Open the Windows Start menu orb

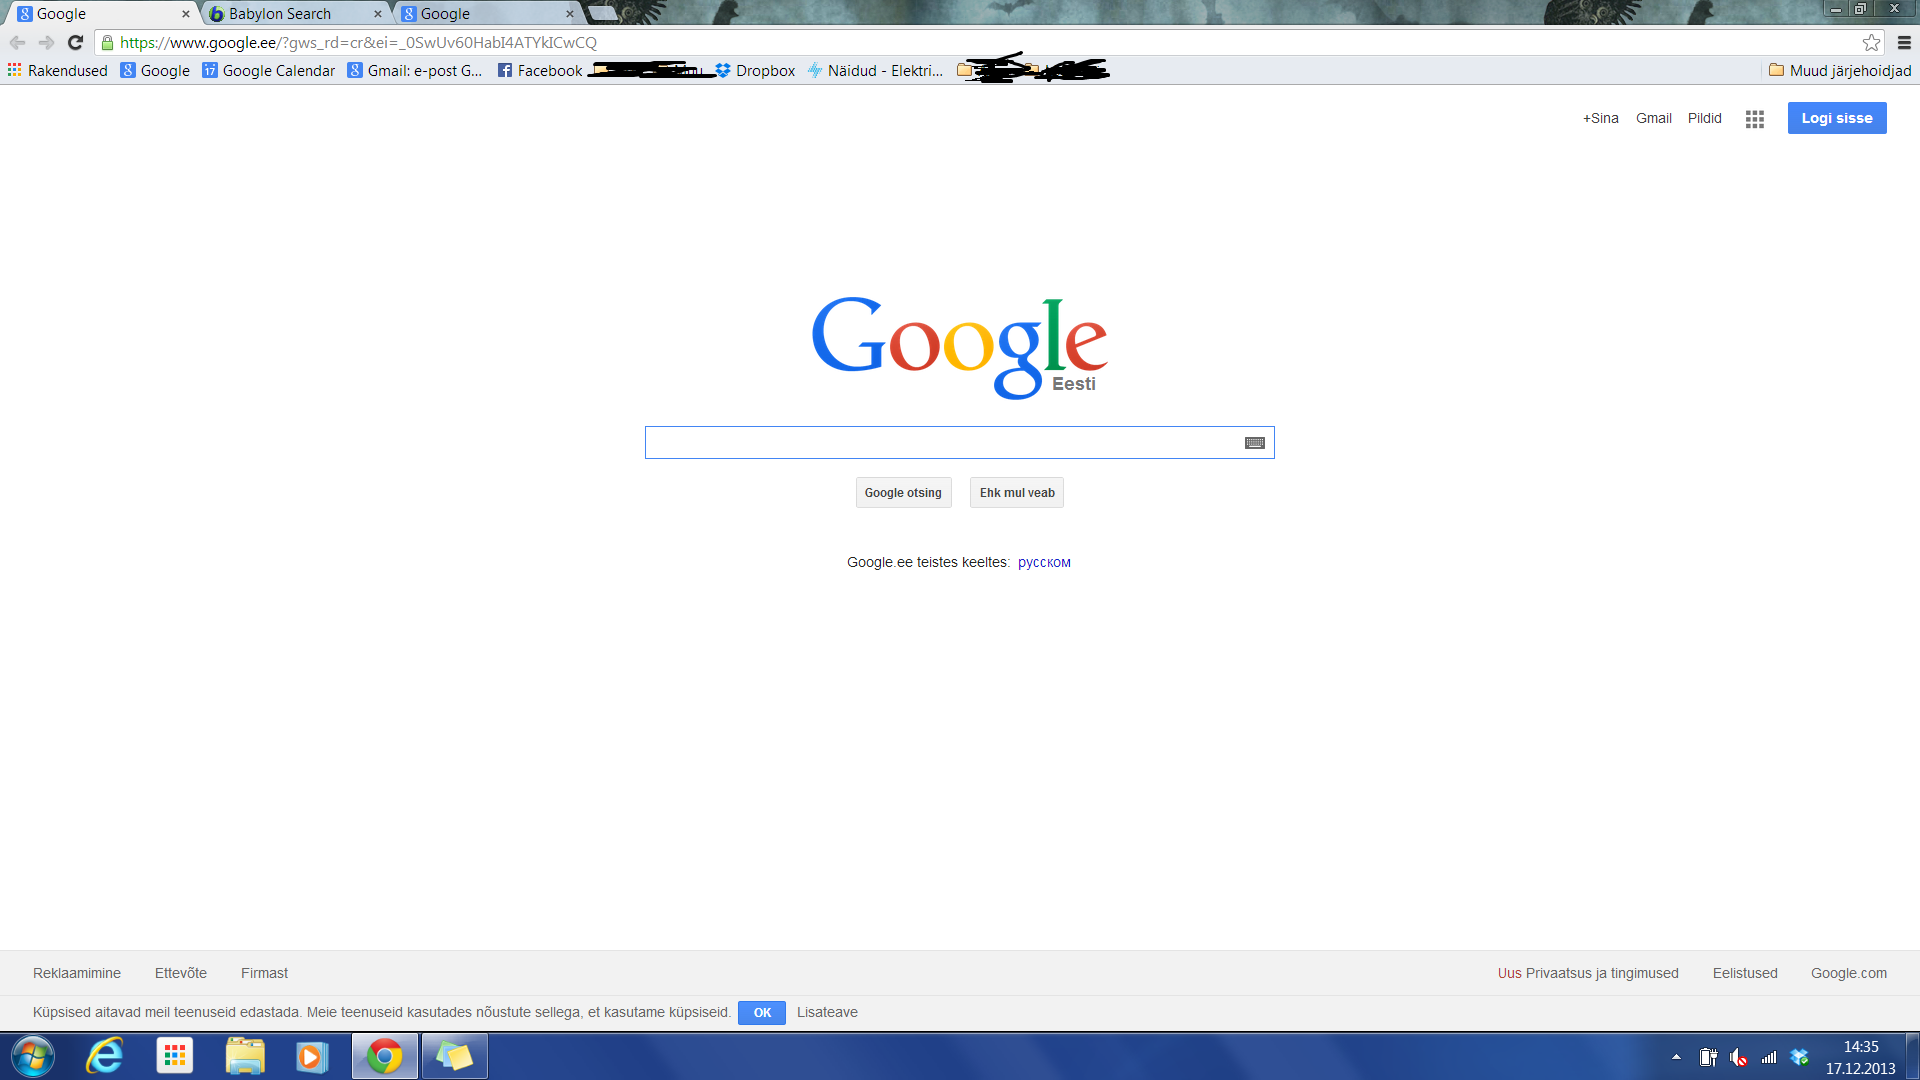click(32, 1056)
